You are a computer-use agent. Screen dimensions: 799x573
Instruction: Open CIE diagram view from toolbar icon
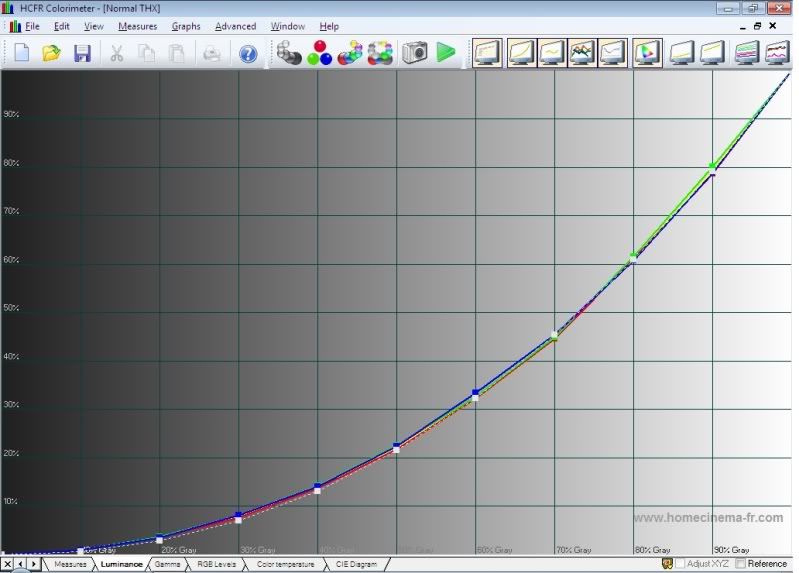(x=647, y=53)
